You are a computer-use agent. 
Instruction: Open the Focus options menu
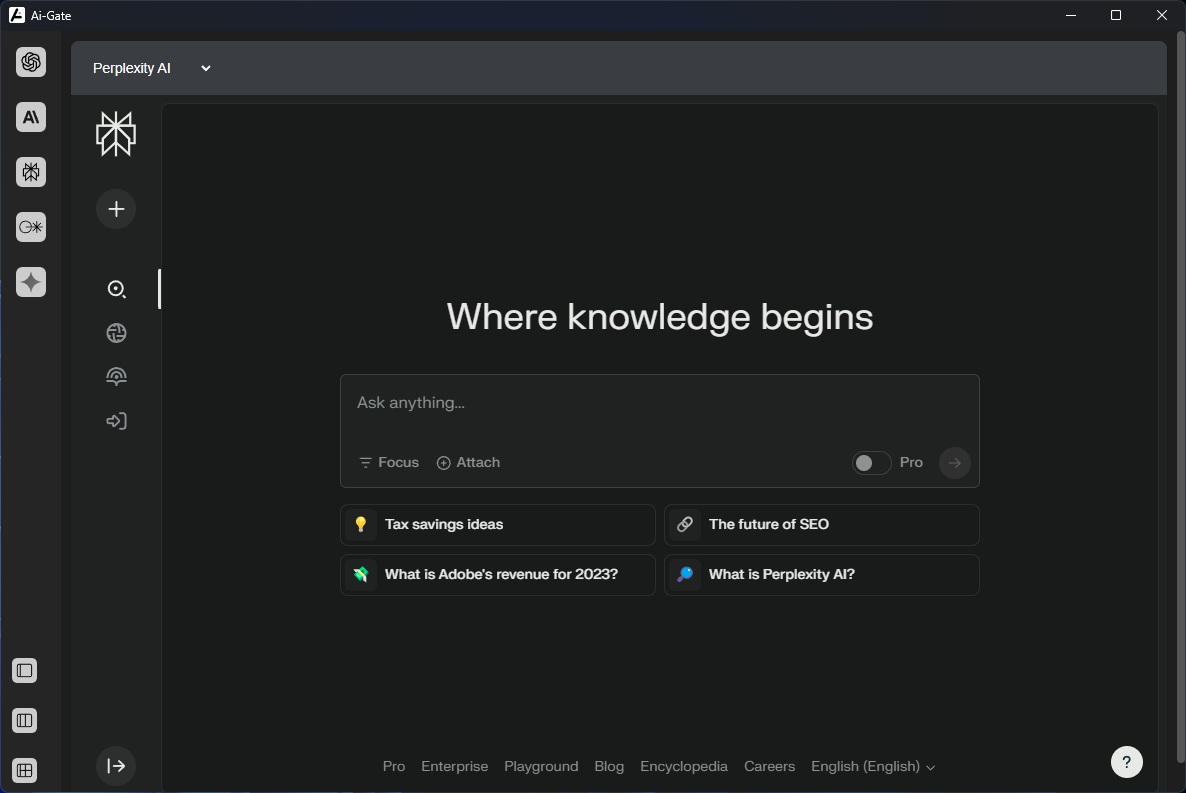(389, 462)
